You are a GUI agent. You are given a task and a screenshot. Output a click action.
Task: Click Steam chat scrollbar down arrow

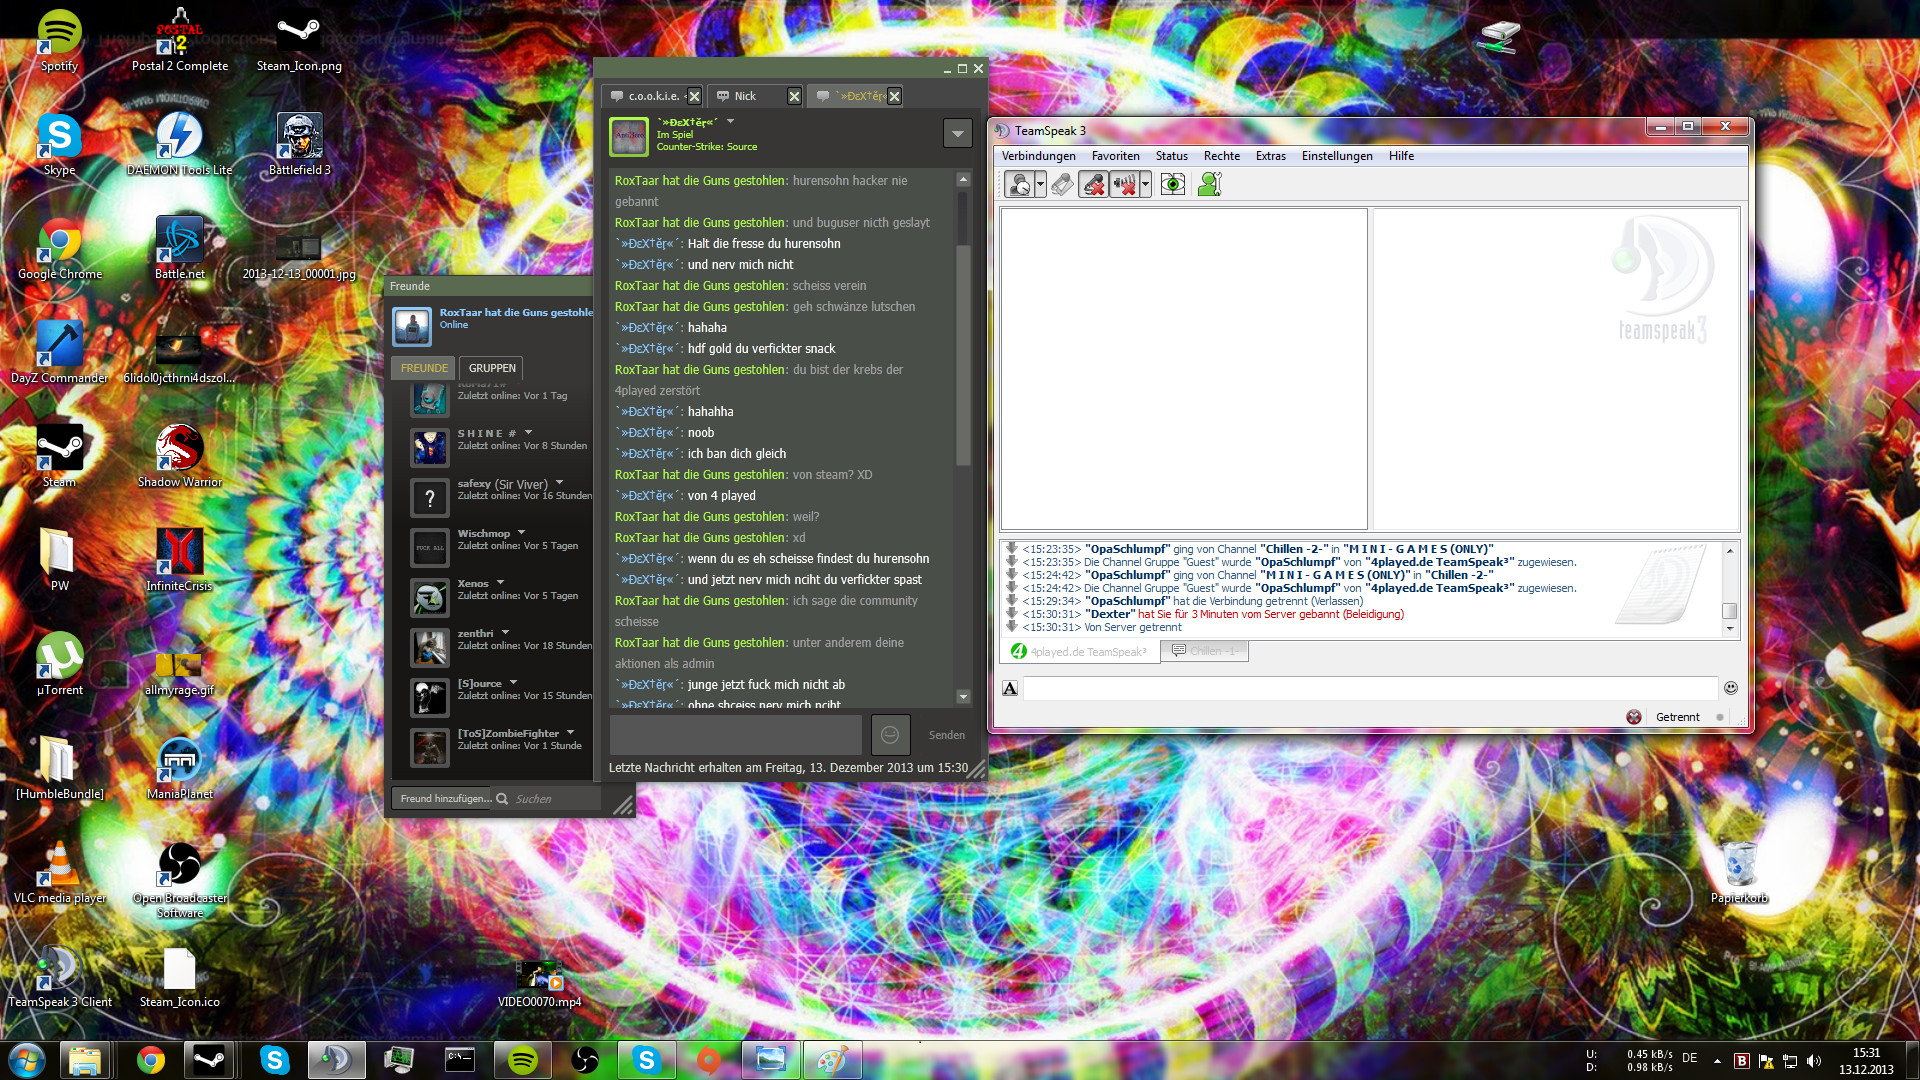(963, 696)
